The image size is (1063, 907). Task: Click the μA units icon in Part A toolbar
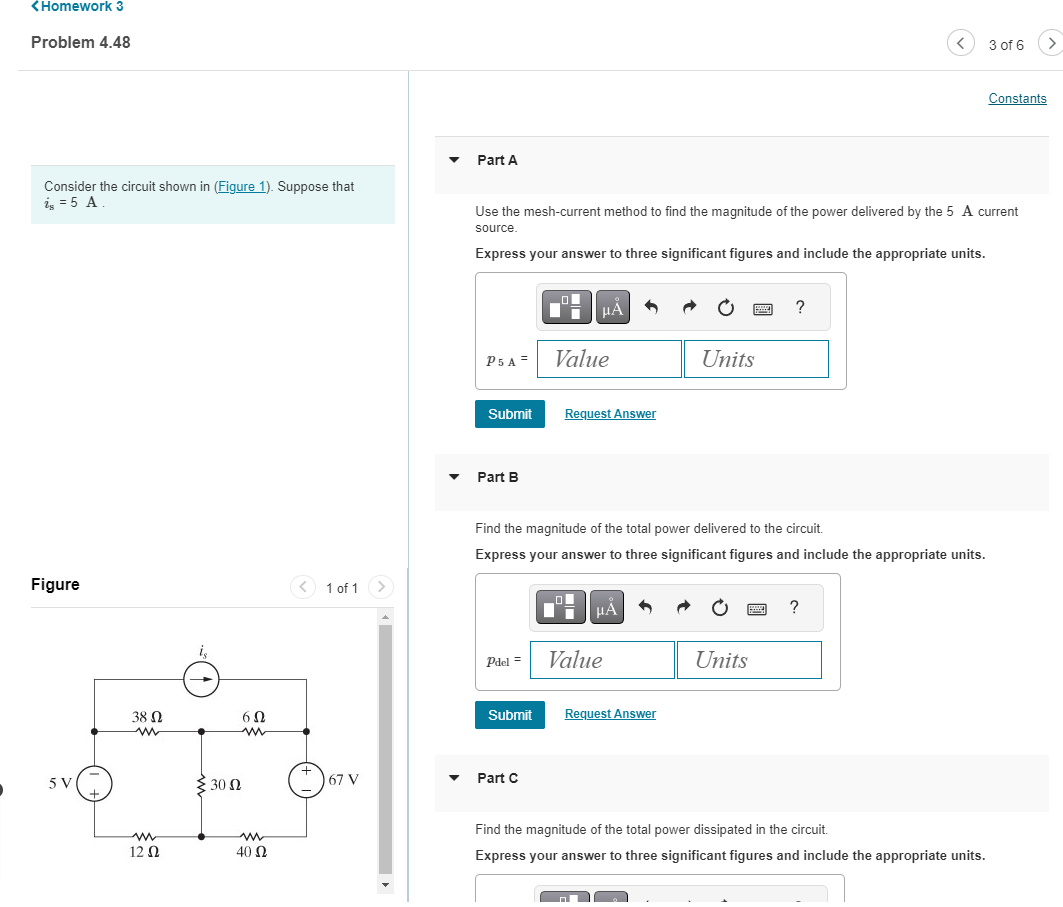pyautogui.click(x=612, y=307)
